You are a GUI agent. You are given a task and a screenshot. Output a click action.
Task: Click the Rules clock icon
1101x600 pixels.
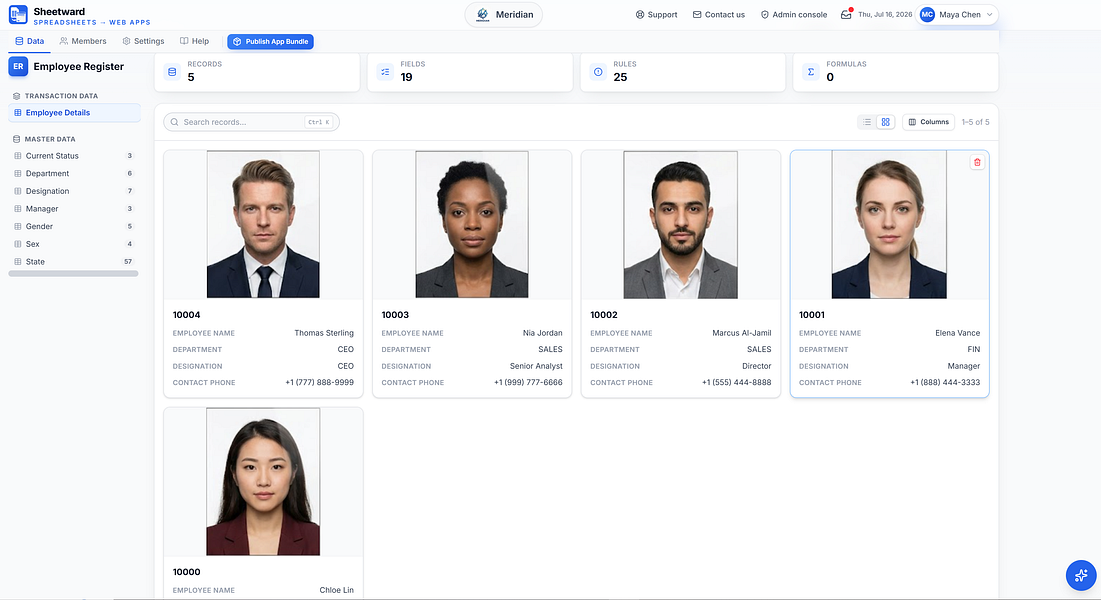(598, 72)
